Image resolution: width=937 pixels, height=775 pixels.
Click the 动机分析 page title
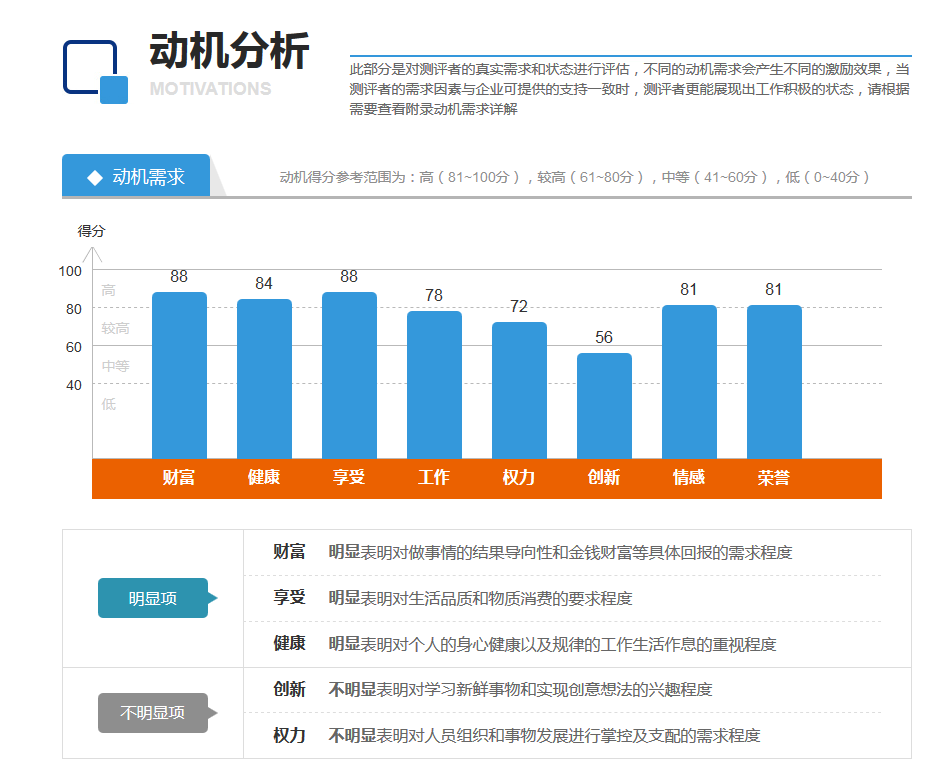tap(230, 52)
